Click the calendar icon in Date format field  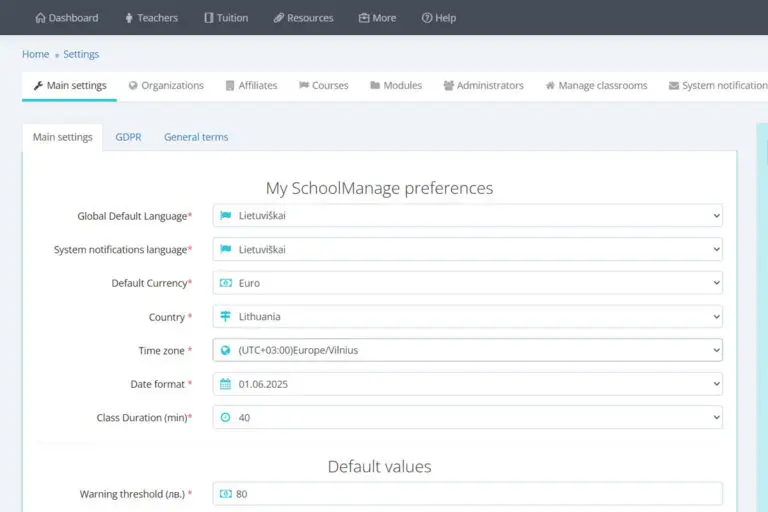coord(225,384)
